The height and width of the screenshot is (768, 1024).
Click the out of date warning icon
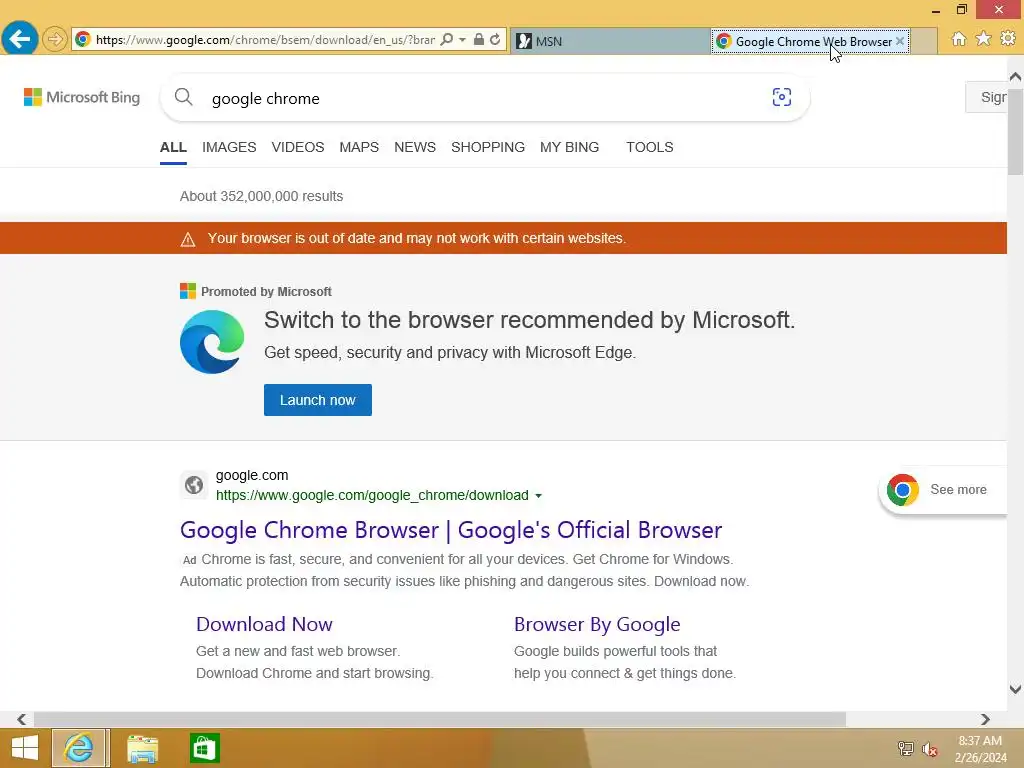coord(188,240)
